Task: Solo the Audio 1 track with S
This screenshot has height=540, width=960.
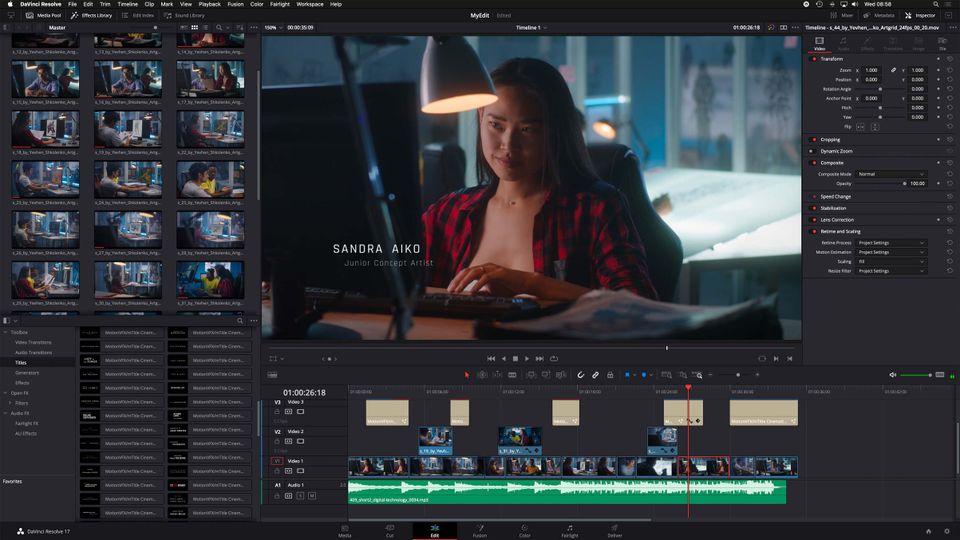Action: click(x=300, y=495)
